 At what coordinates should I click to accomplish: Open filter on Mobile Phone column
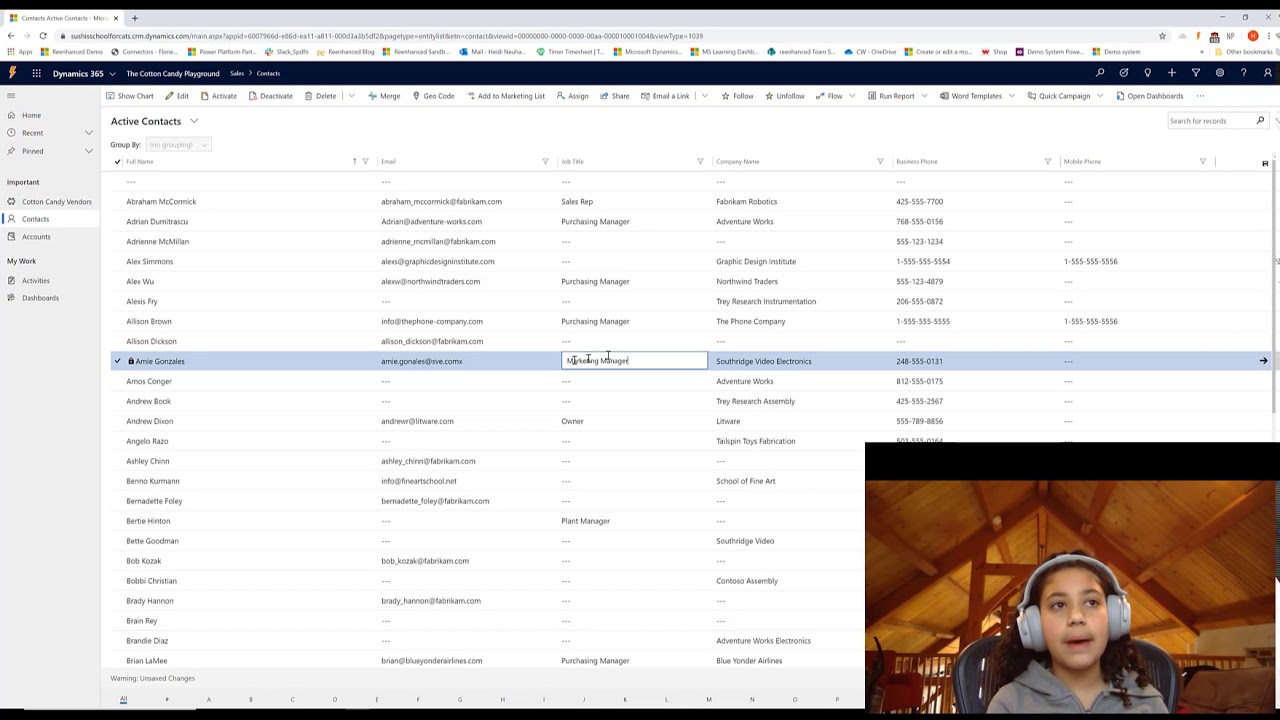(1203, 162)
